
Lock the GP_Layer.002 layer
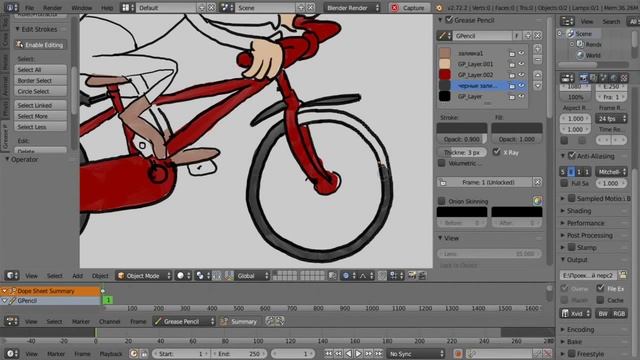[x=512, y=75]
